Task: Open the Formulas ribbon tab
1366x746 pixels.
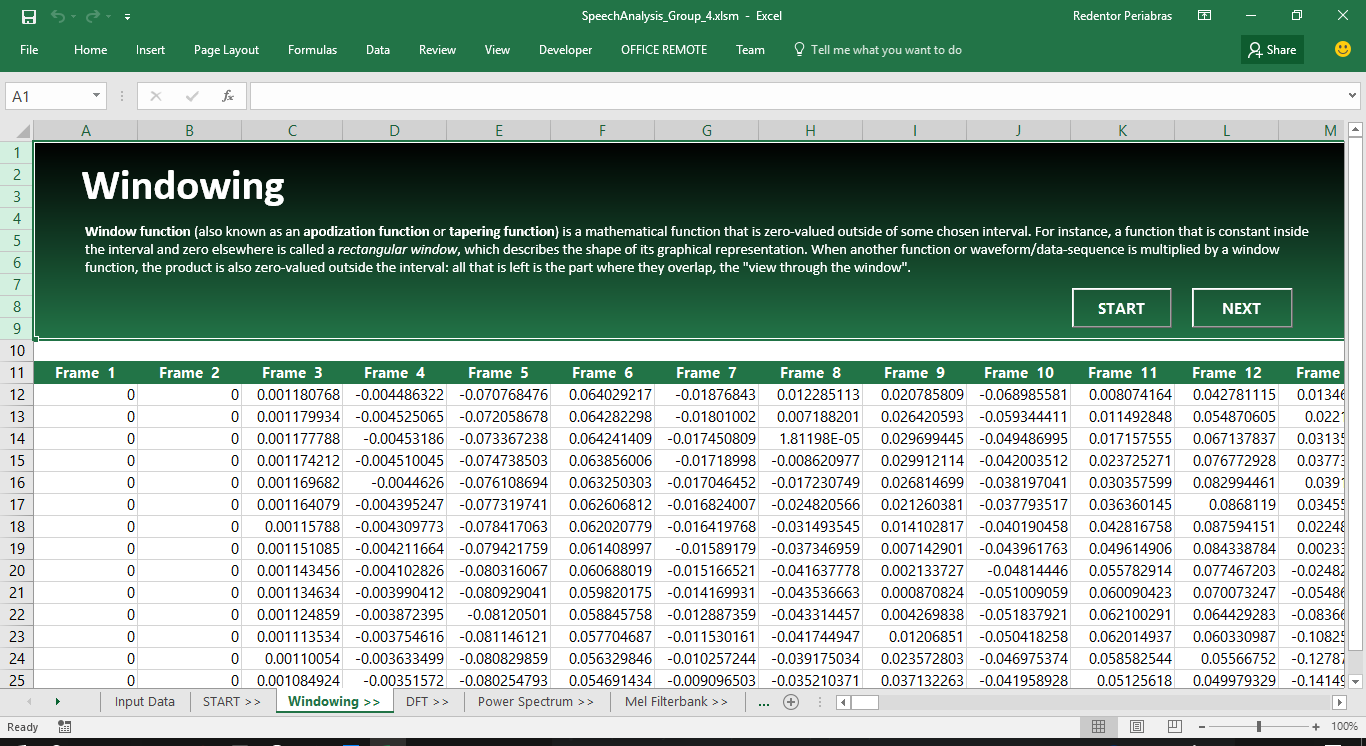Action: tap(312, 50)
